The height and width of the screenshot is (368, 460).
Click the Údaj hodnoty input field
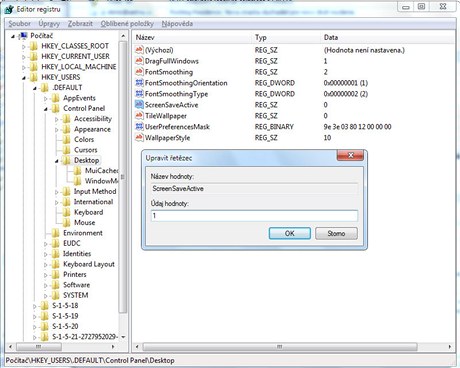click(254, 216)
